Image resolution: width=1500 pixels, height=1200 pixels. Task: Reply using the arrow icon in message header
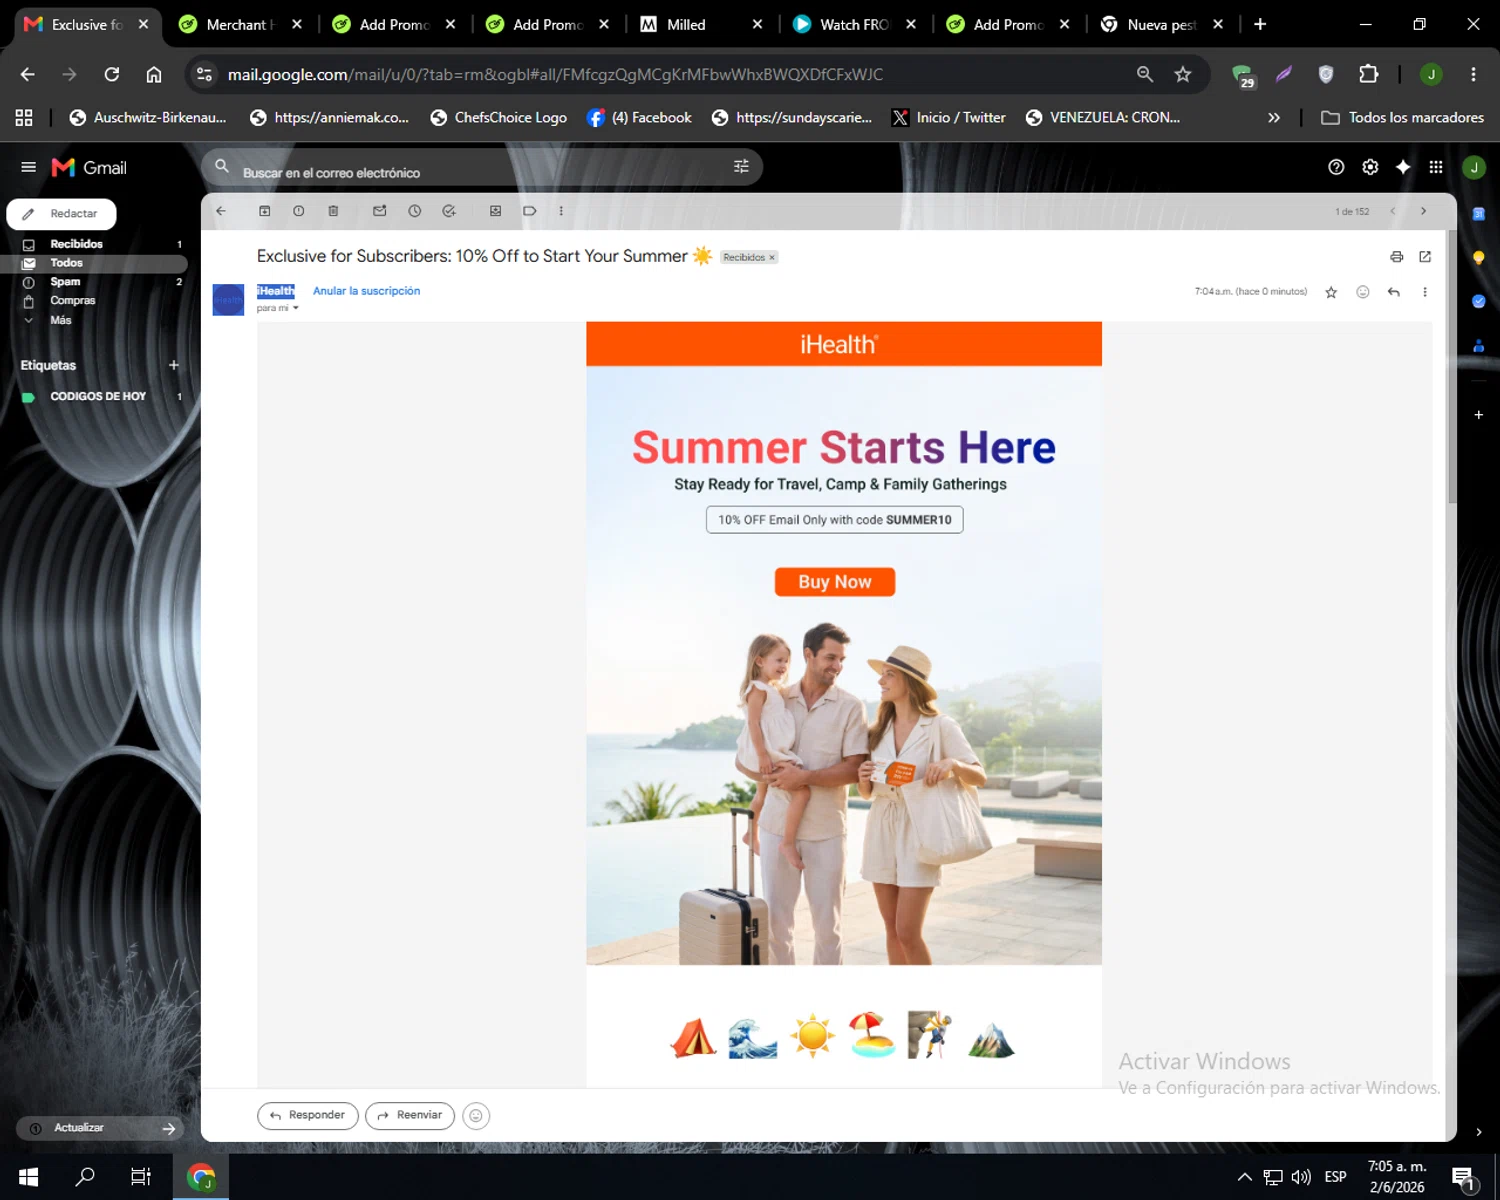point(1394,292)
